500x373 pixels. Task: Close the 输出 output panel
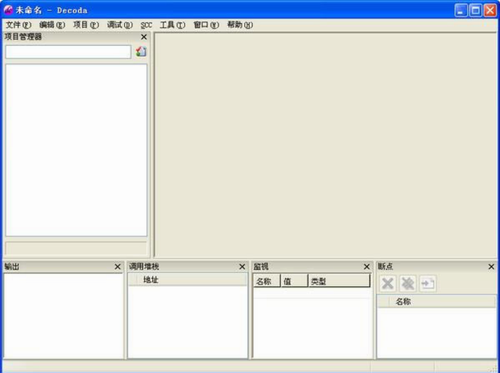117,267
